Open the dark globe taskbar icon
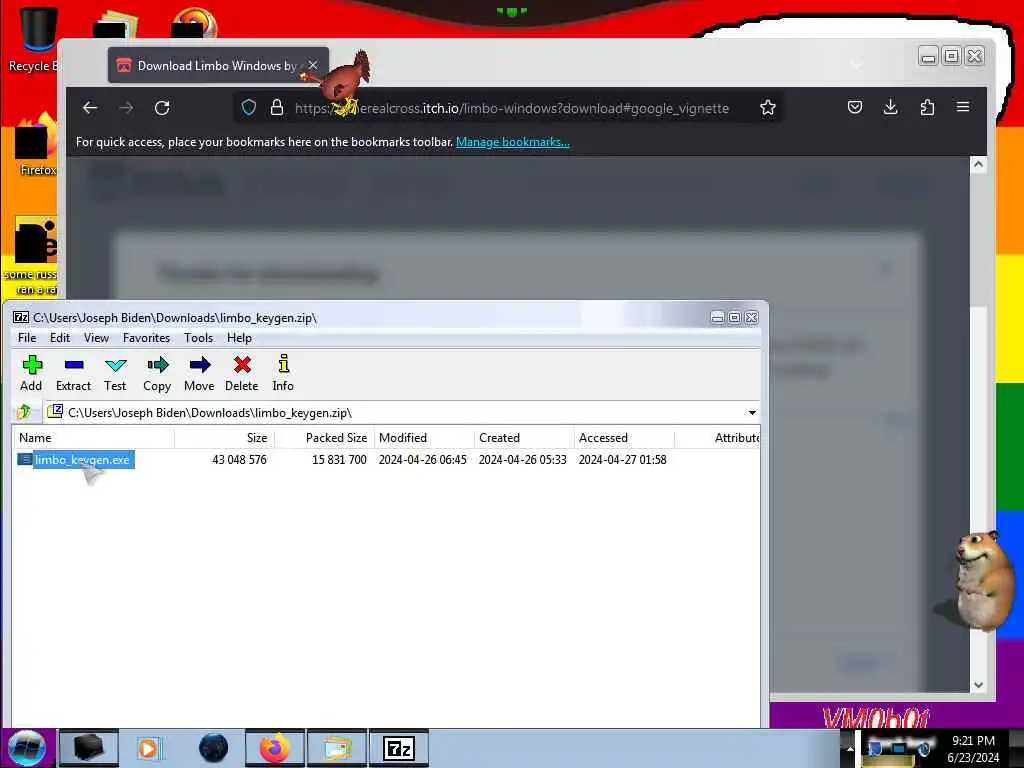1024x768 pixels. (214, 748)
